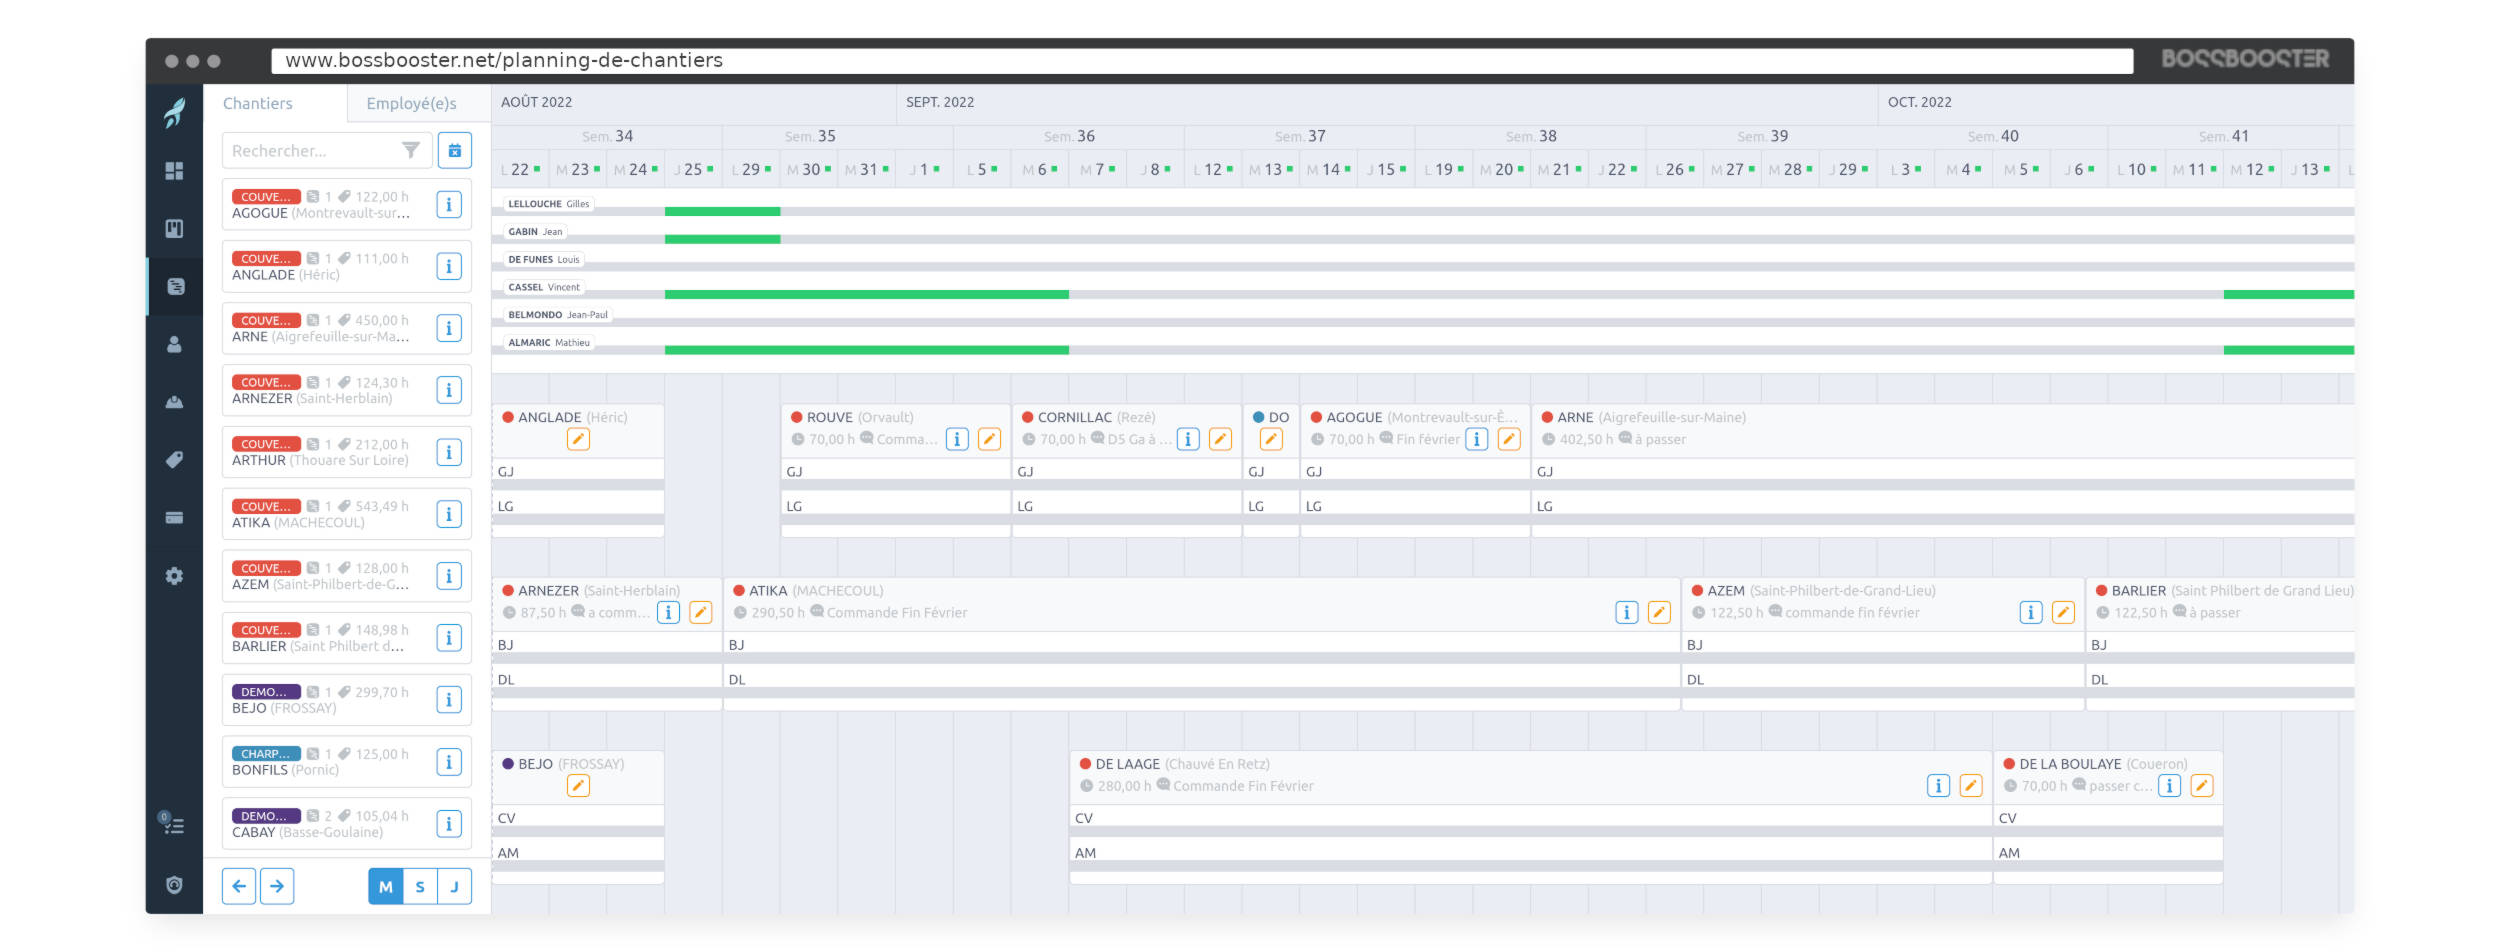This screenshot has width=2500, height=952.
Task: Click the purple DEMO tag on CABAY
Action: coord(266,816)
